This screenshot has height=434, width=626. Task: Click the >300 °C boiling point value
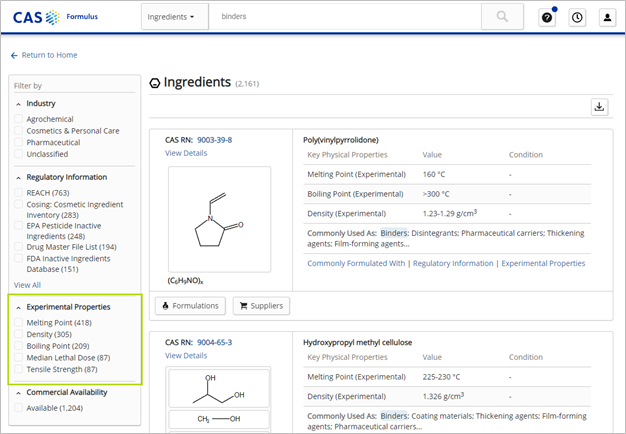[x=436, y=194]
